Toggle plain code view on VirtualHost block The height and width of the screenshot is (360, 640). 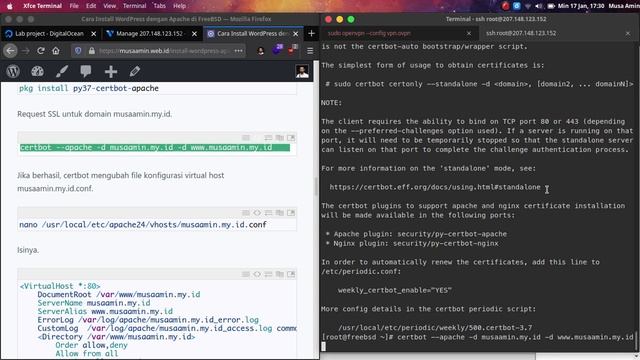pyautogui.click(x=257, y=274)
